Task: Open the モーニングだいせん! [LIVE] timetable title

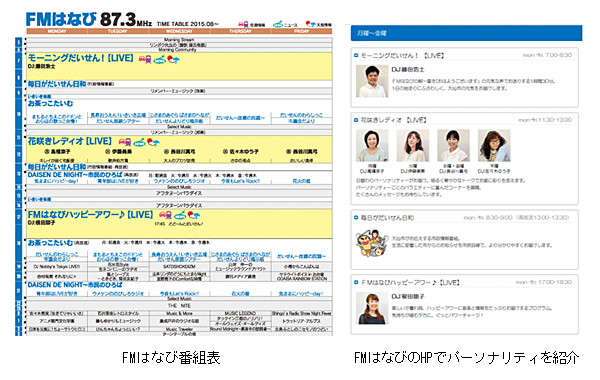Action: (80, 58)
